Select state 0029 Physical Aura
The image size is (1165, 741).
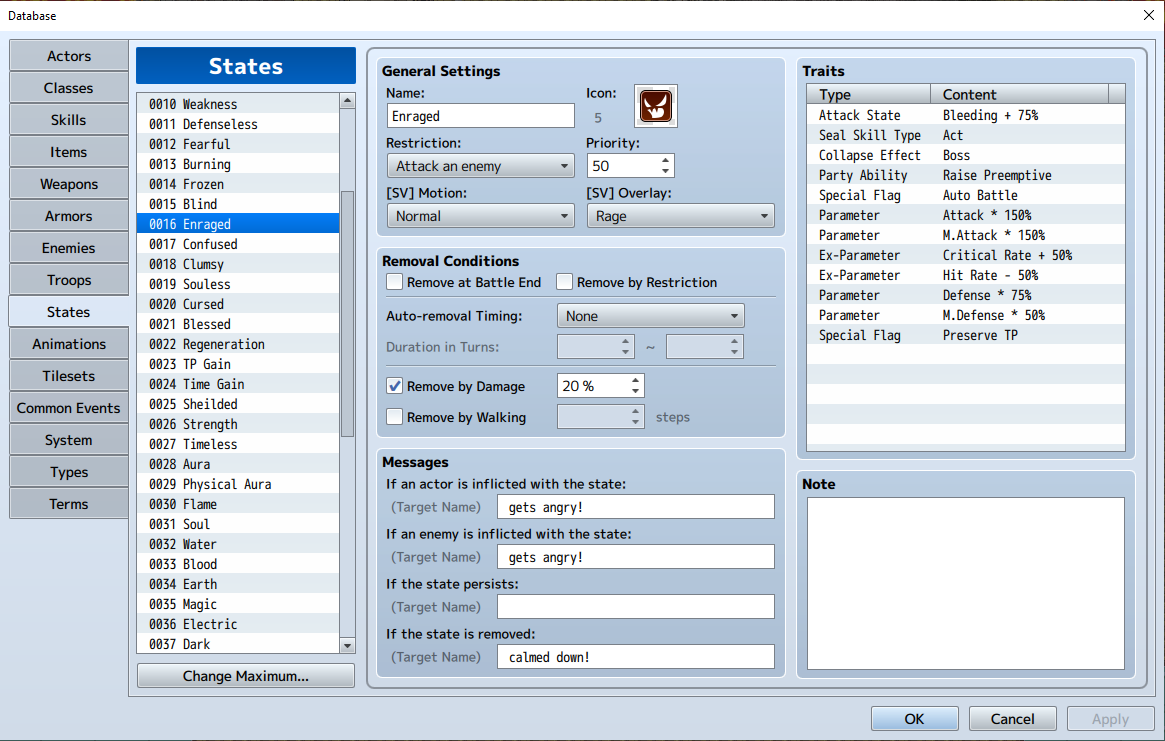coord(238,484)
